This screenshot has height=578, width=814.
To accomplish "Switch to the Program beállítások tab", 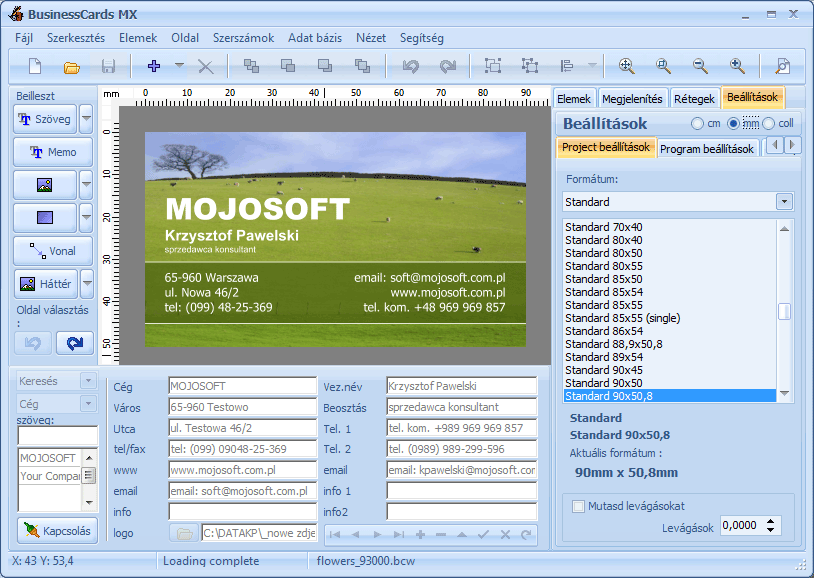I will pos(707,149).
